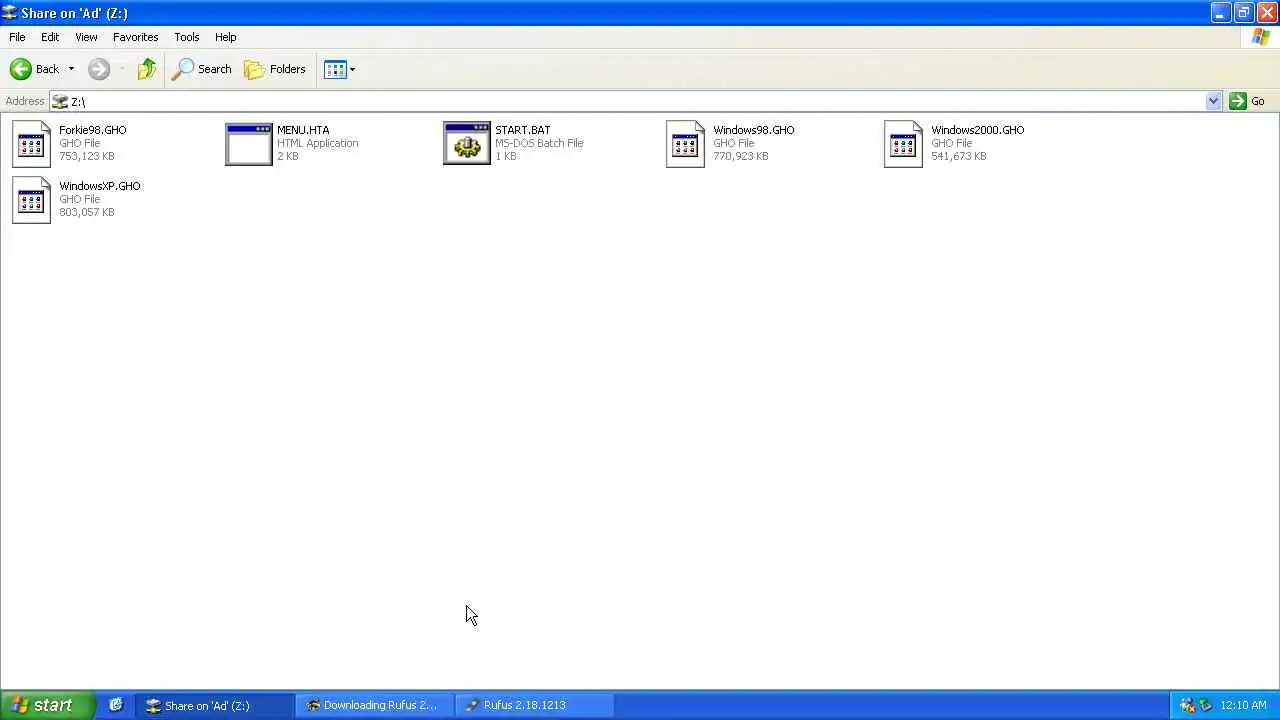Click the network drive icon in title bar
This screenshot has width=1280, height=720.
click(9, 13)
